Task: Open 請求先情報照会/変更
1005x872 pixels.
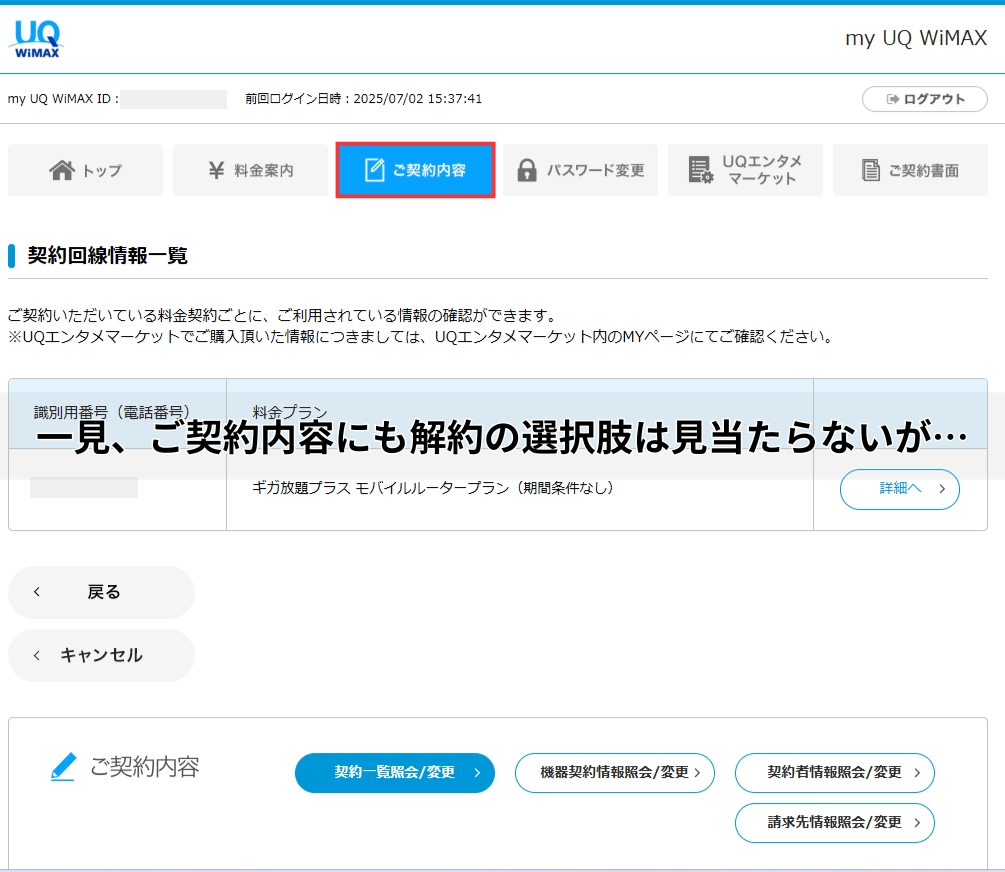Action: click(x=835, y=823)
